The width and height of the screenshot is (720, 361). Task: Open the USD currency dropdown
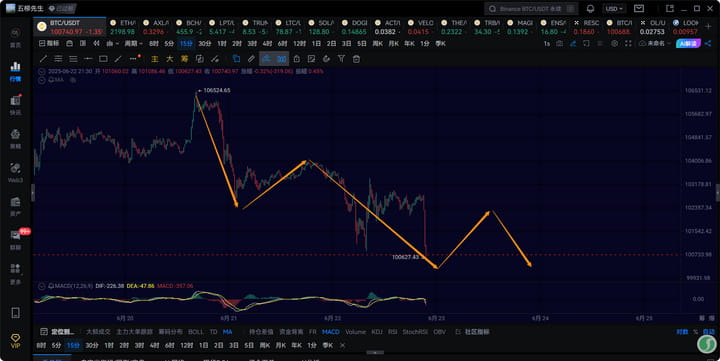(x=614, y=9)
